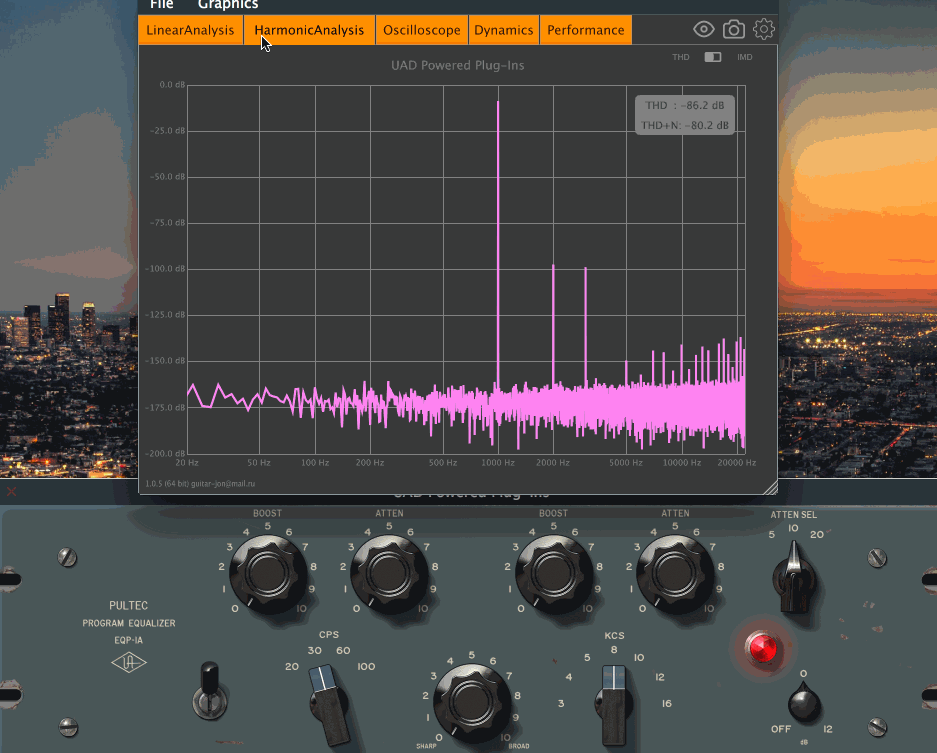The image size is (937, 753).
Task: Click the high-frequency BOOST knob
Action: click(x=553, y=573)
